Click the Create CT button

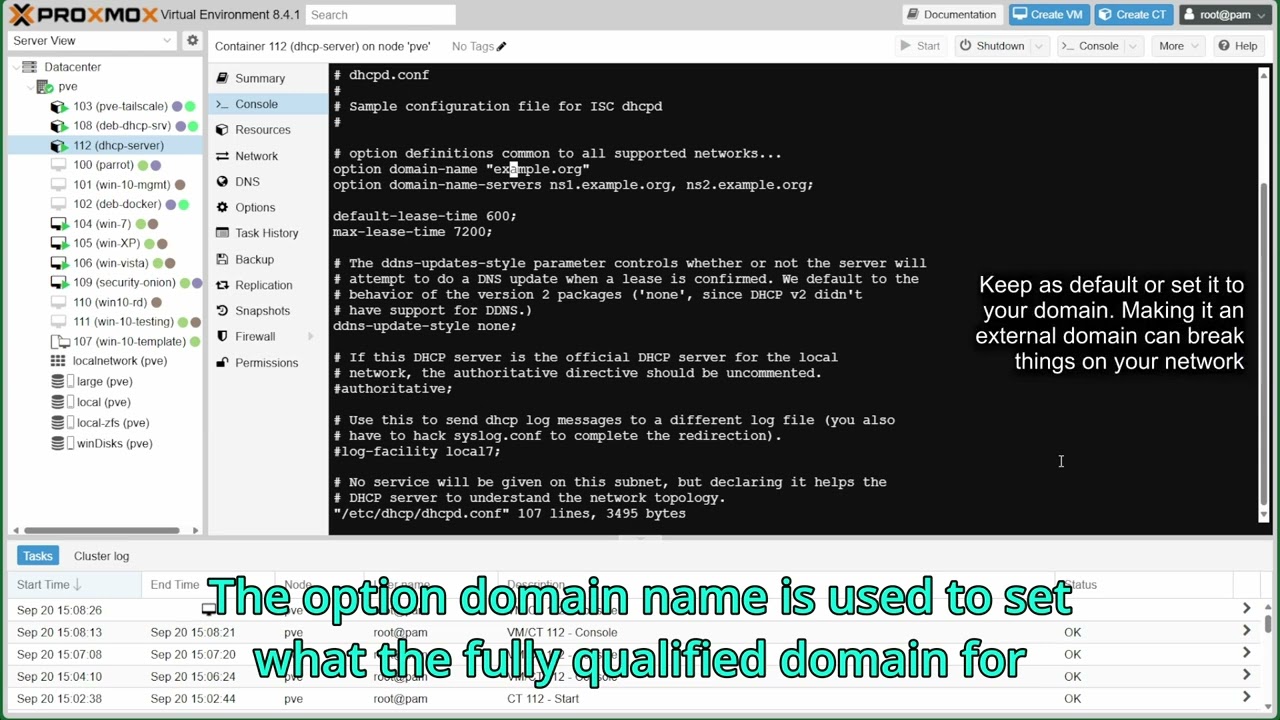click(x=1133, y=15)
